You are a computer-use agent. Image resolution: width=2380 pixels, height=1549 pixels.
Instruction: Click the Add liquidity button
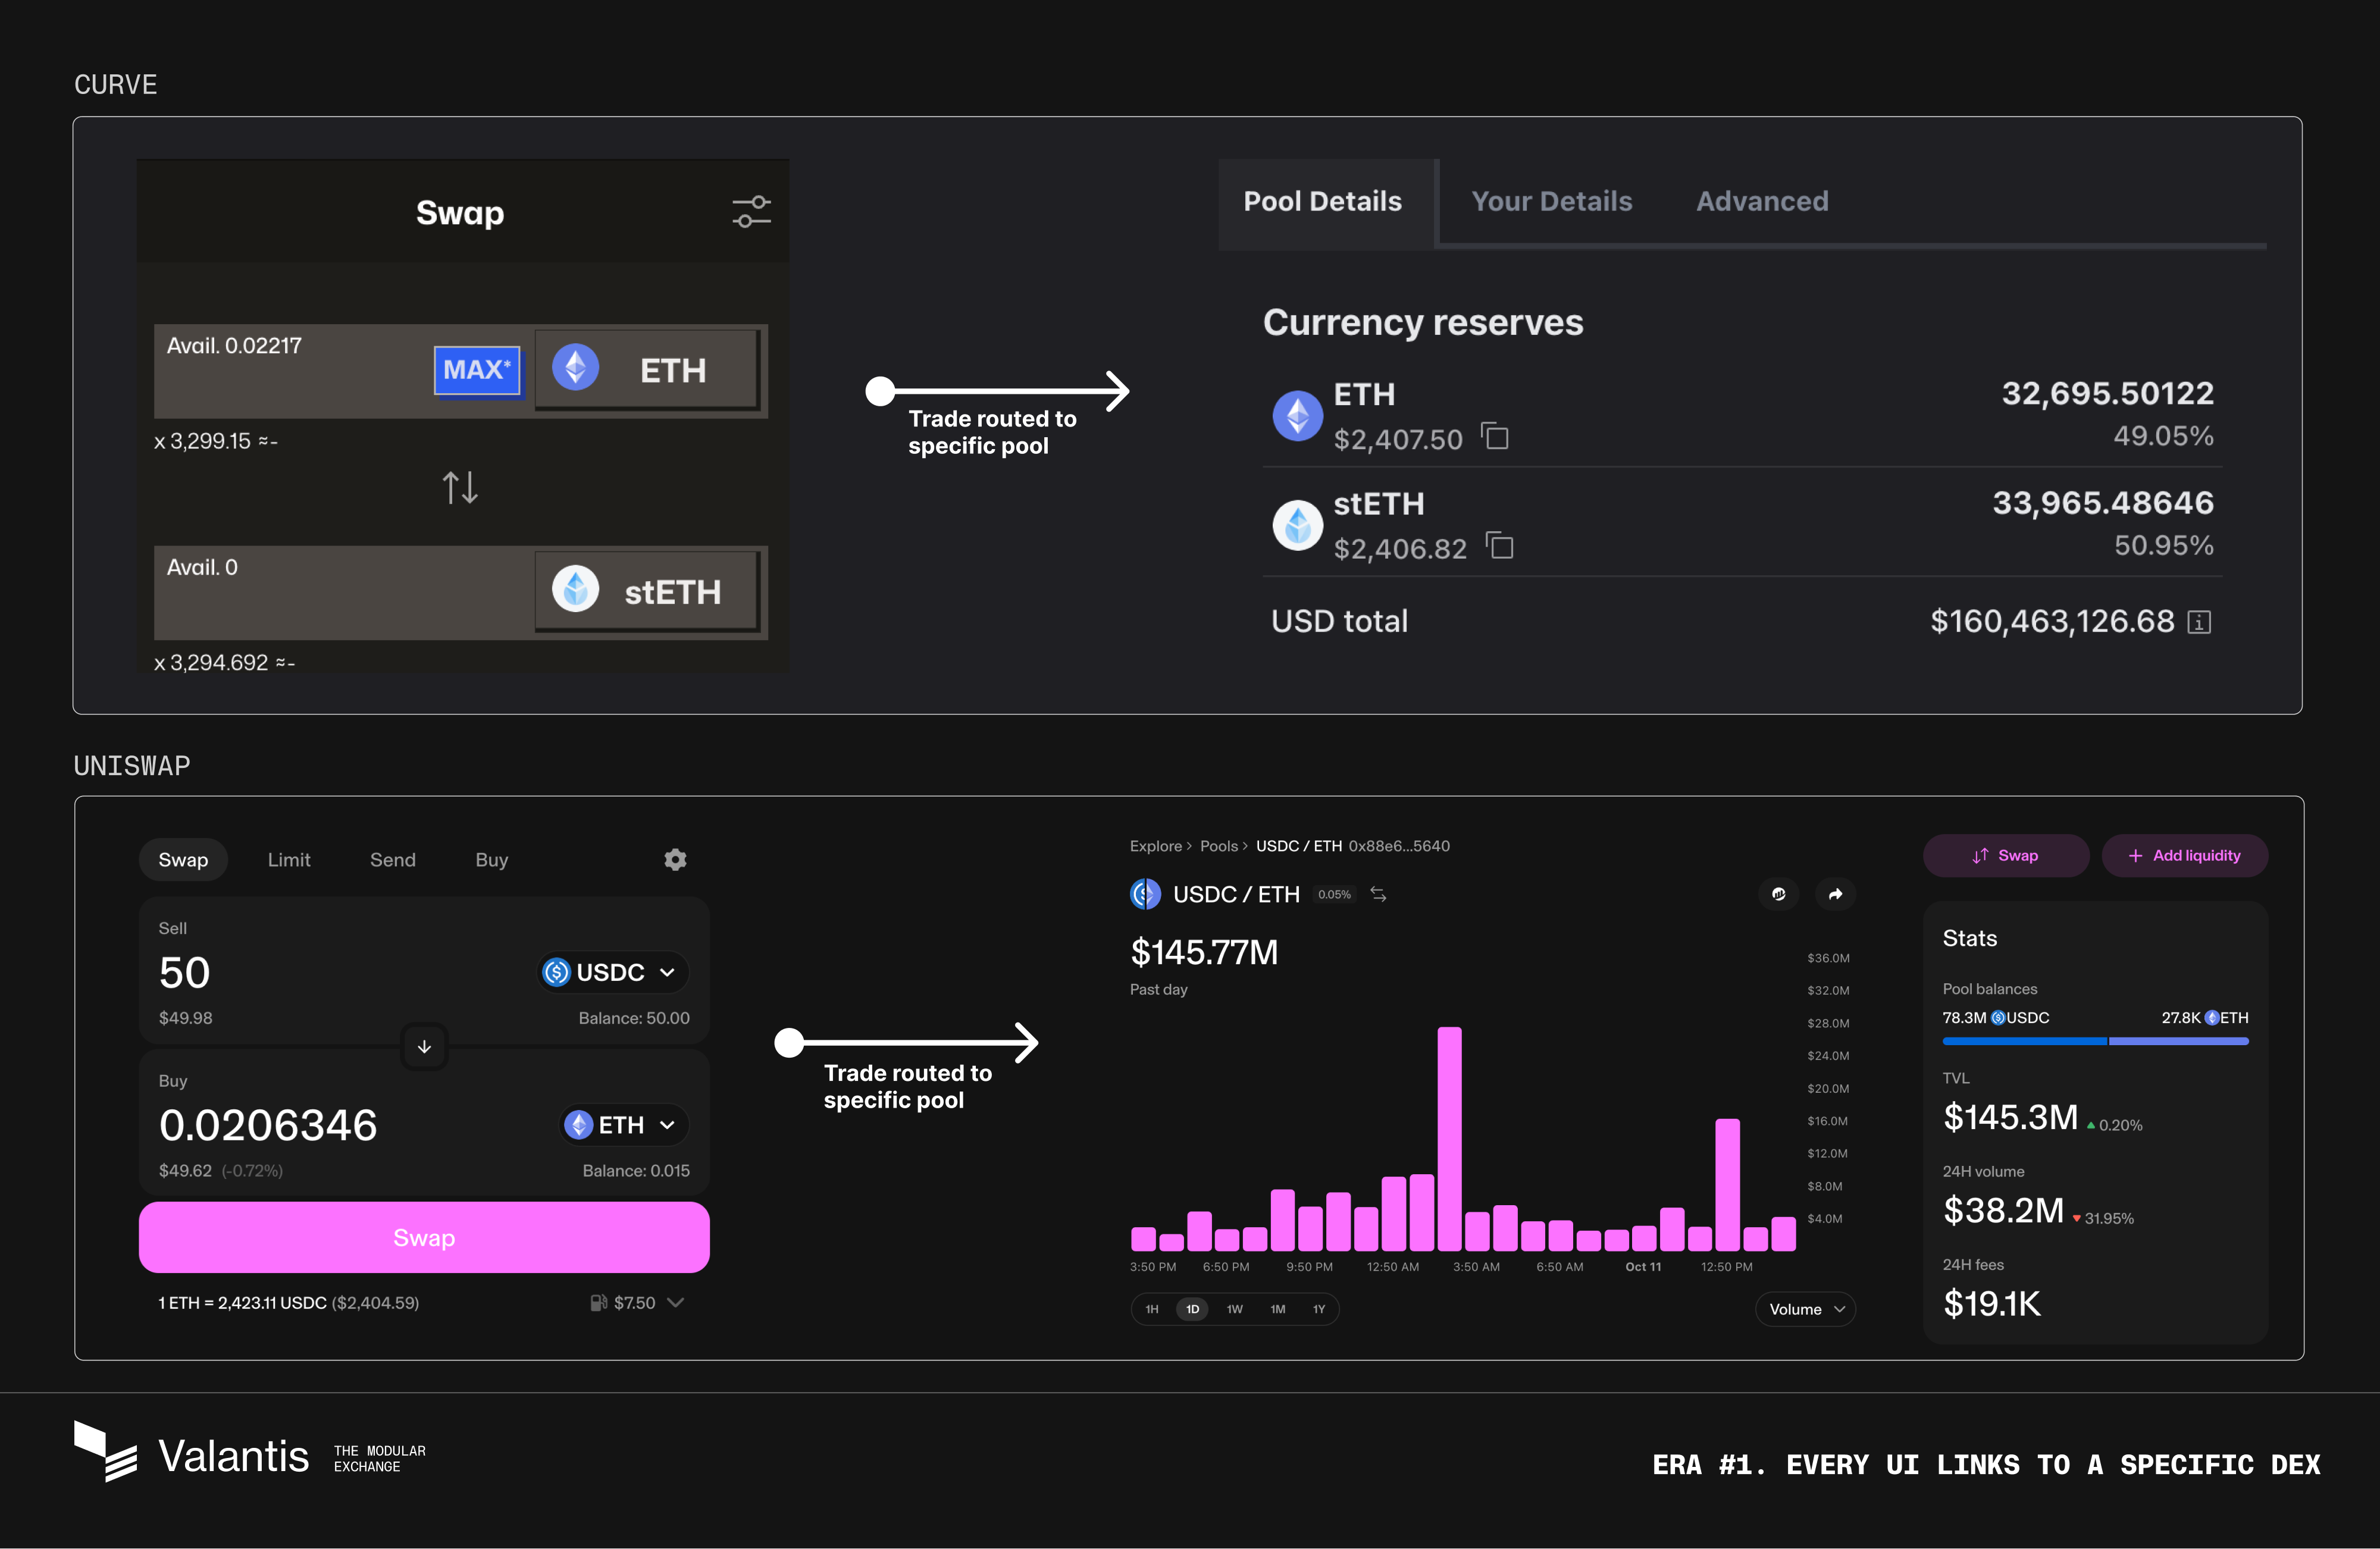[x=2184, y=856]
